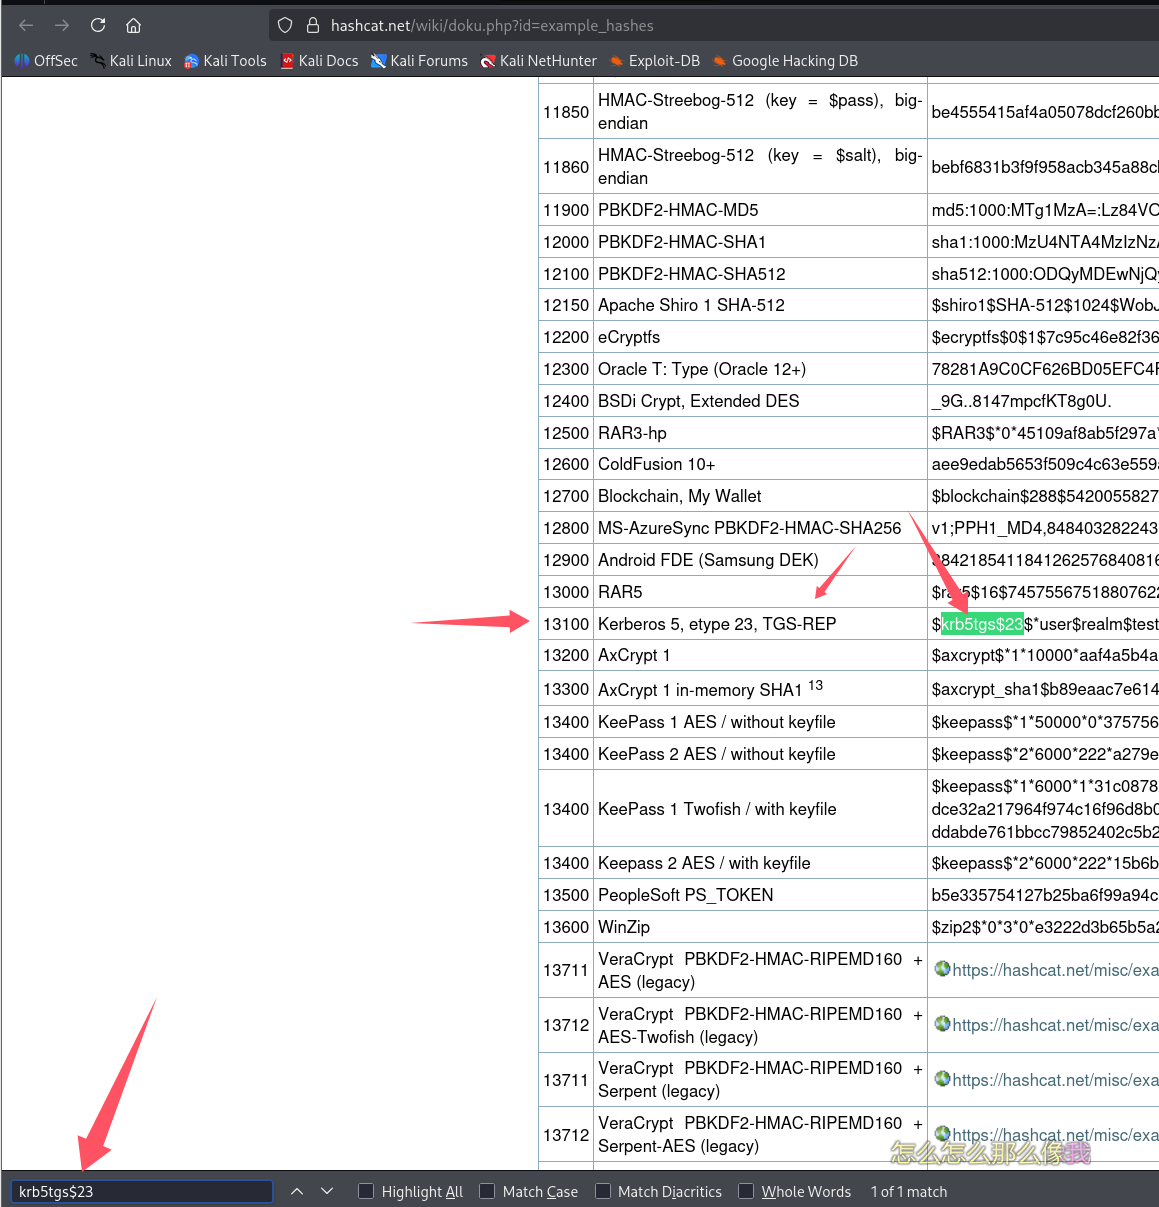This screenshot has width=1159, height=1207.
Task: Jump to previous find match
Action: (x=297, y=1191)
